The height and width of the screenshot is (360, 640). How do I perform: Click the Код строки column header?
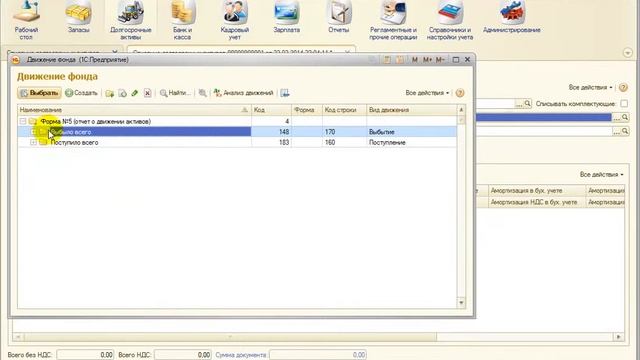click(x=344, y=110)
